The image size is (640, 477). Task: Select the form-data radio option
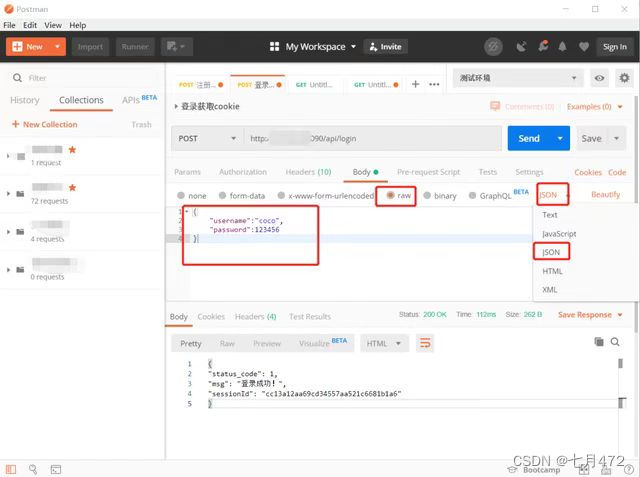point(222,195)
